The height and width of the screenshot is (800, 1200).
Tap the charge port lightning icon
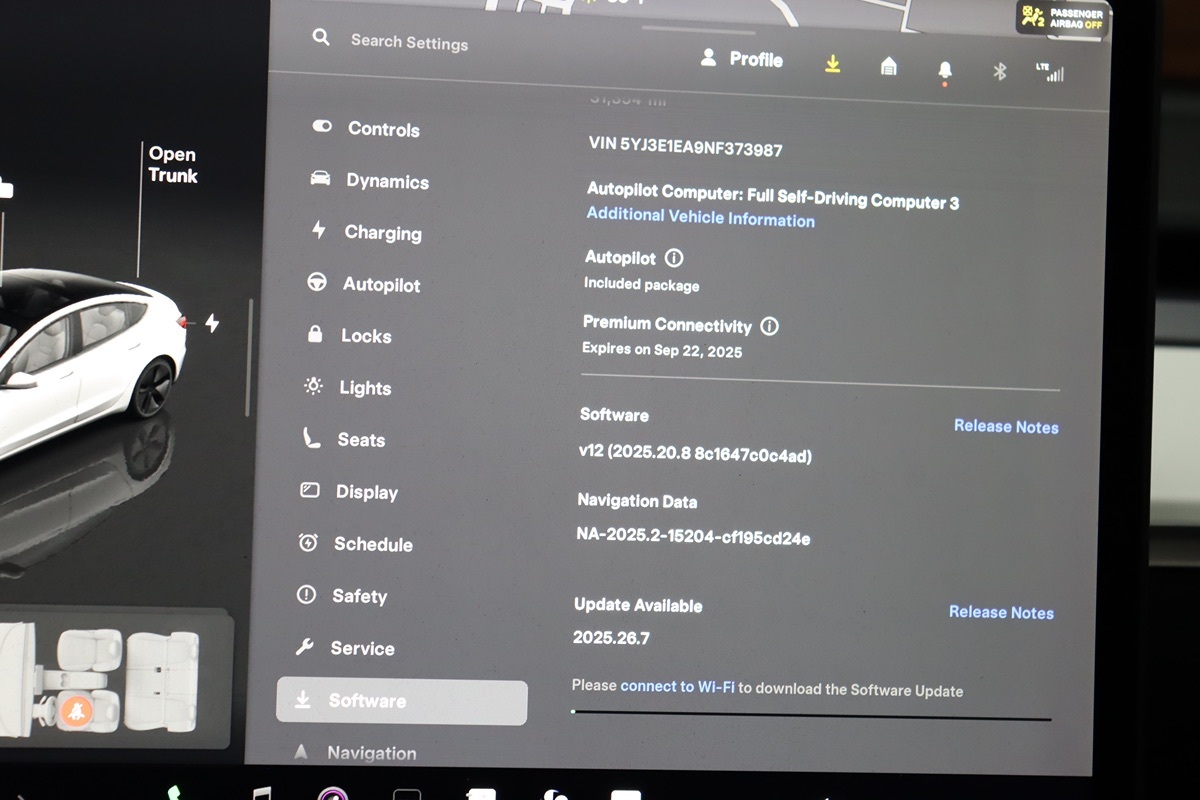(x=212, y=323)
